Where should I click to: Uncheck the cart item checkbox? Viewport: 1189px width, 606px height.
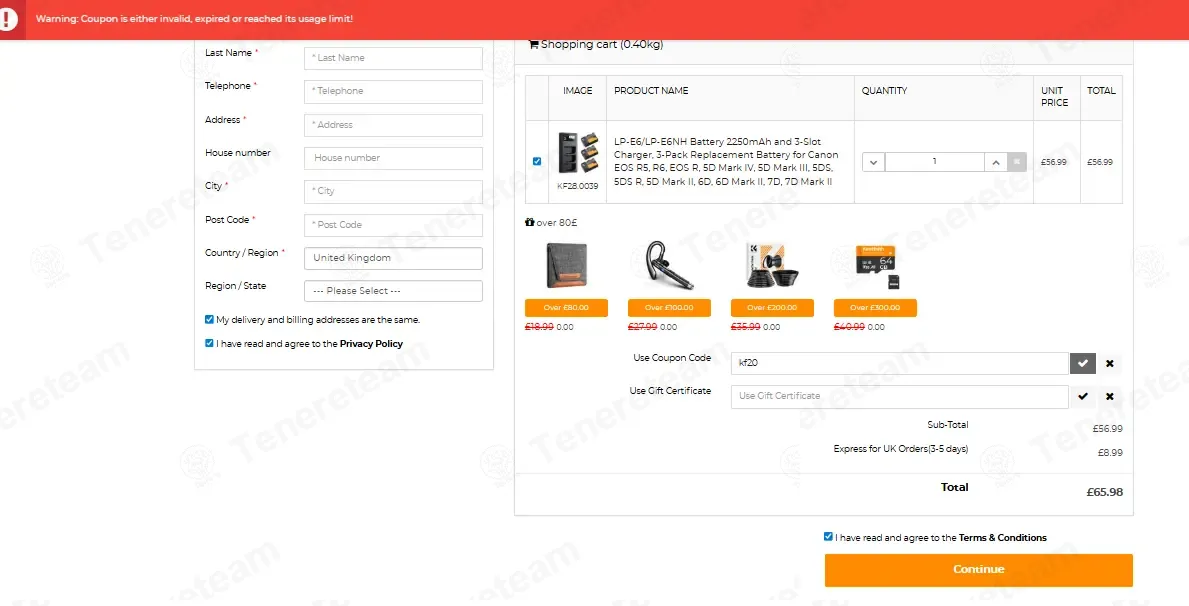coord(537,162)
